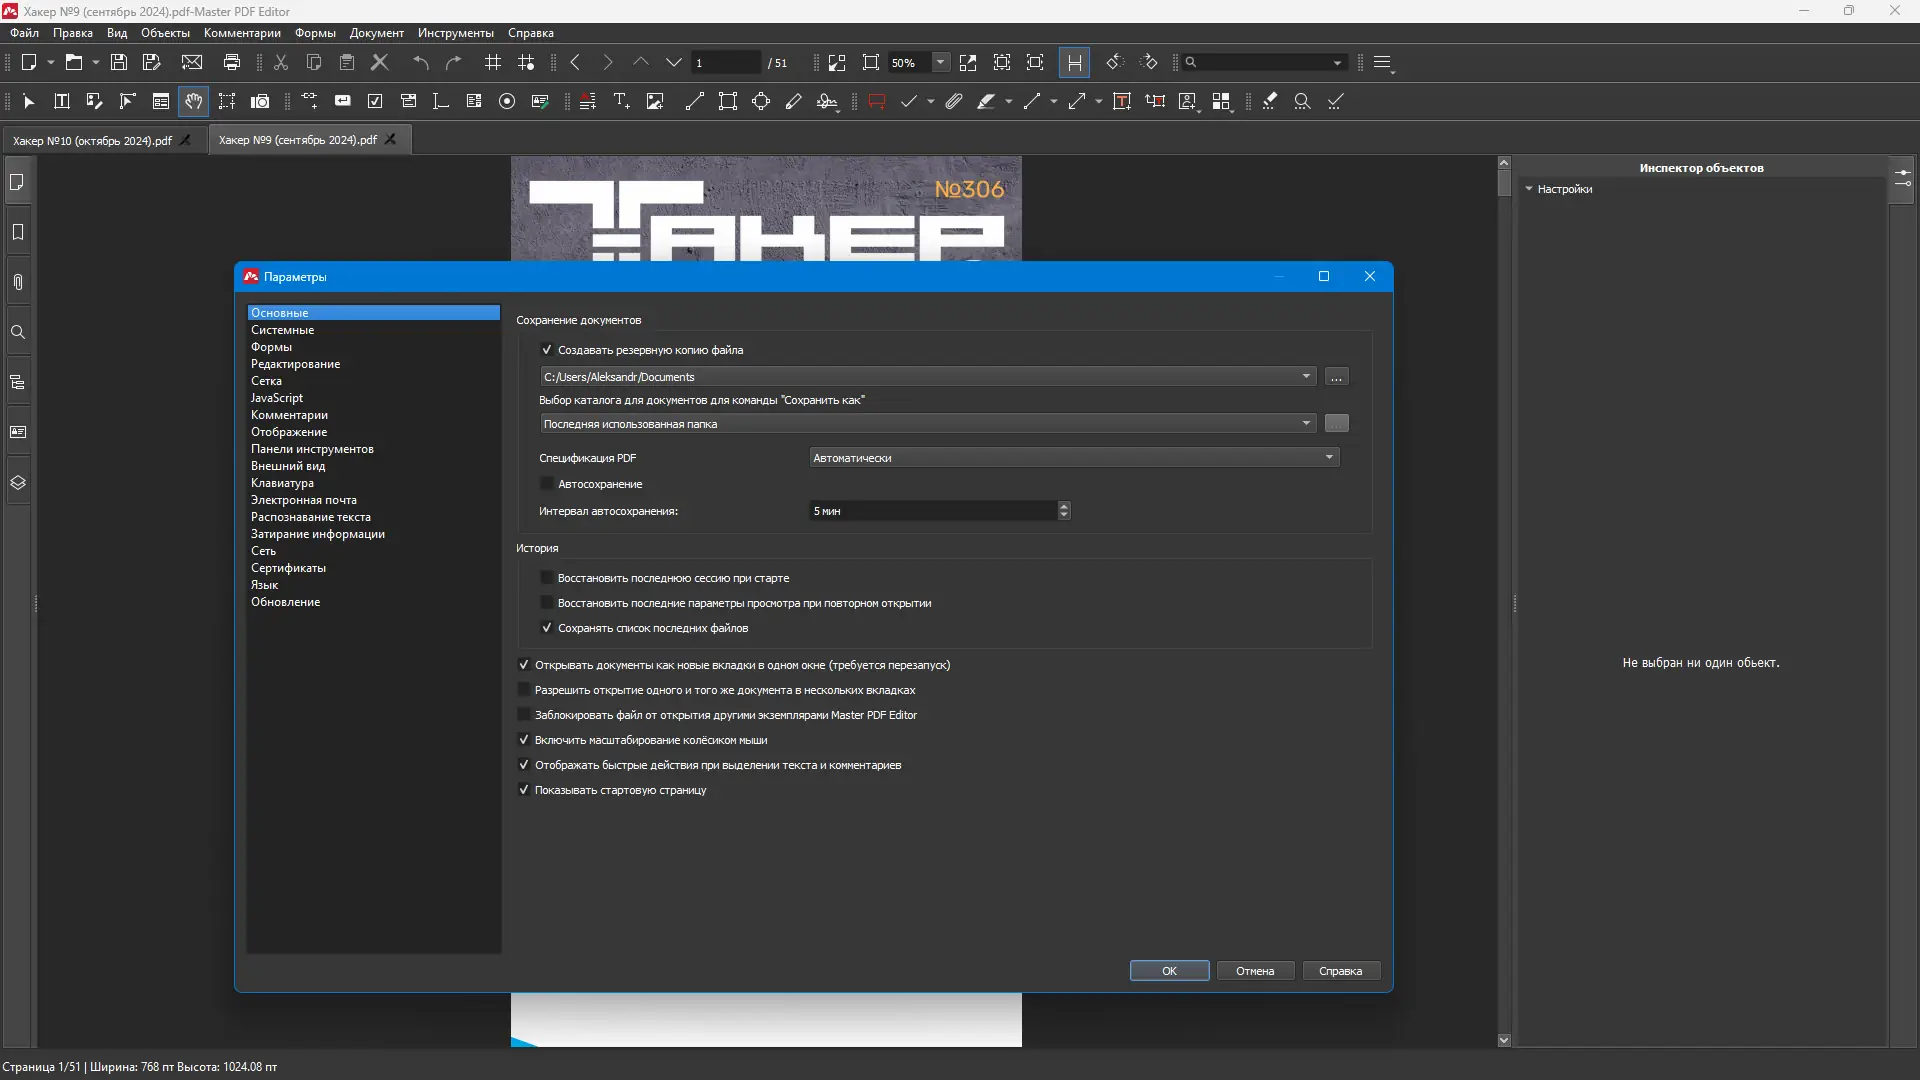Uncheck Создавать резервную копию файла
Image resolution: width=1920 pixels, height=1080 pixels.
click(x=547, y=350)
